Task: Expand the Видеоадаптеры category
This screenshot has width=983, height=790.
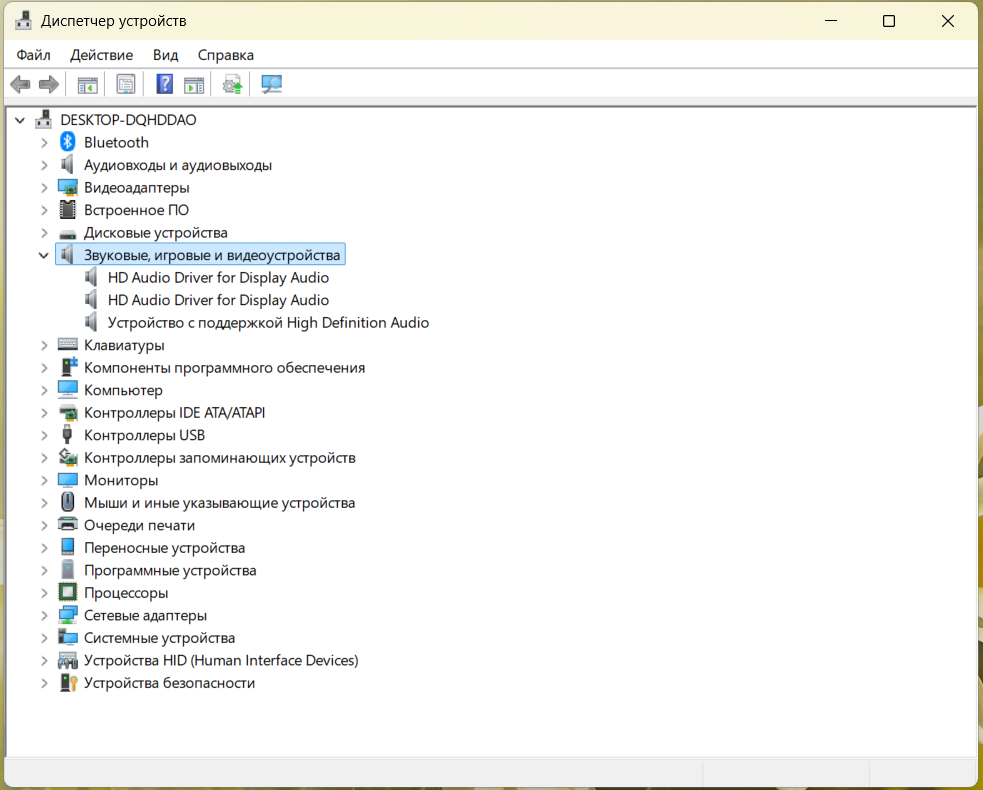Action: tap(44, 187)
